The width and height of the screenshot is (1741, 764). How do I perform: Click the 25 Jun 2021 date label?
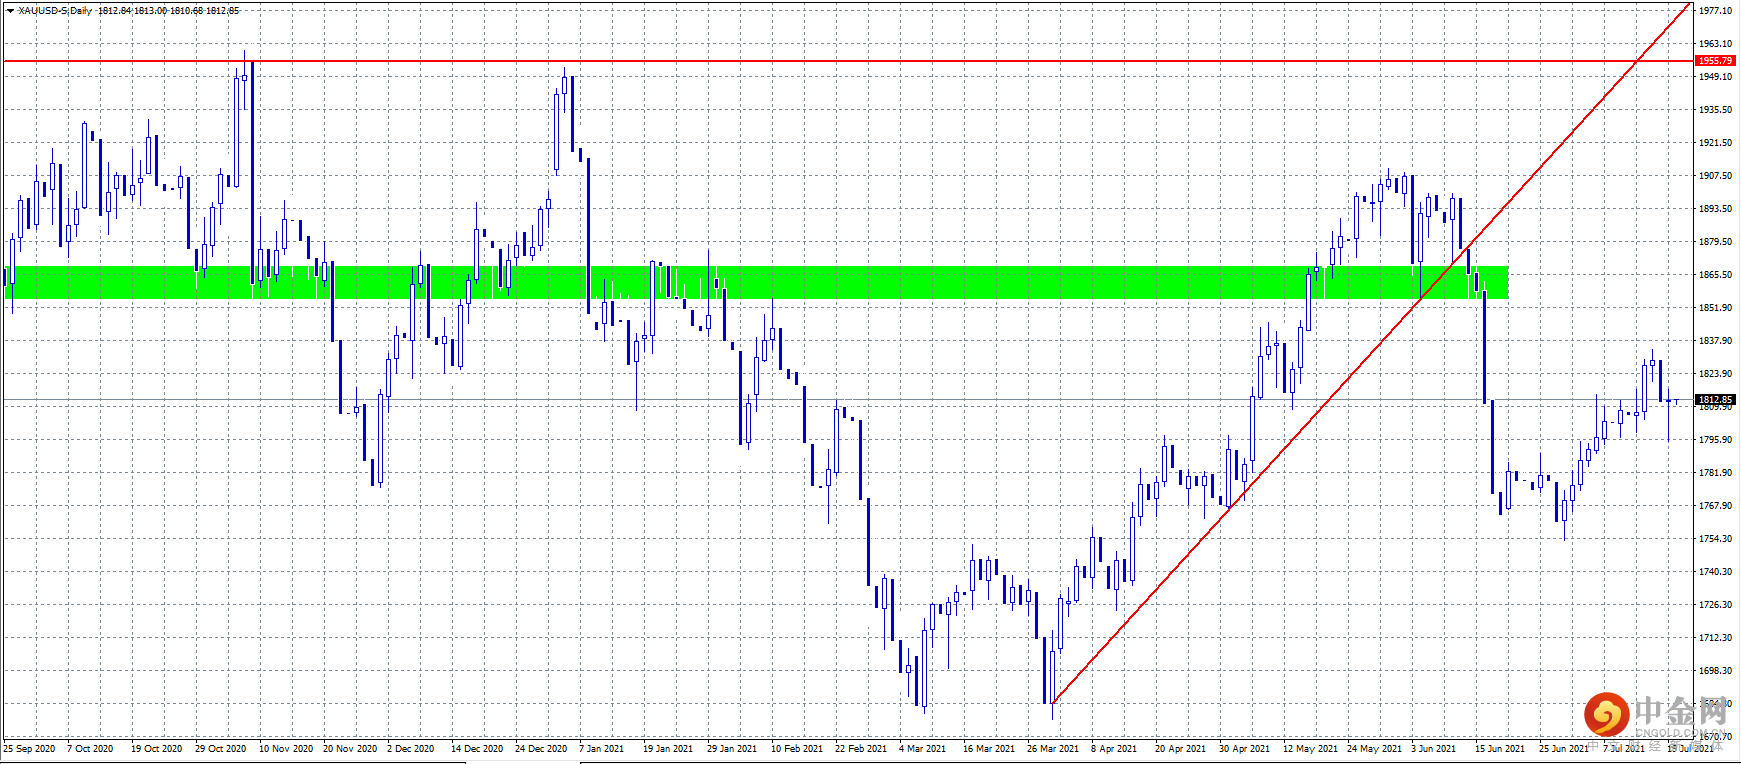click(x=1564, y=749)
